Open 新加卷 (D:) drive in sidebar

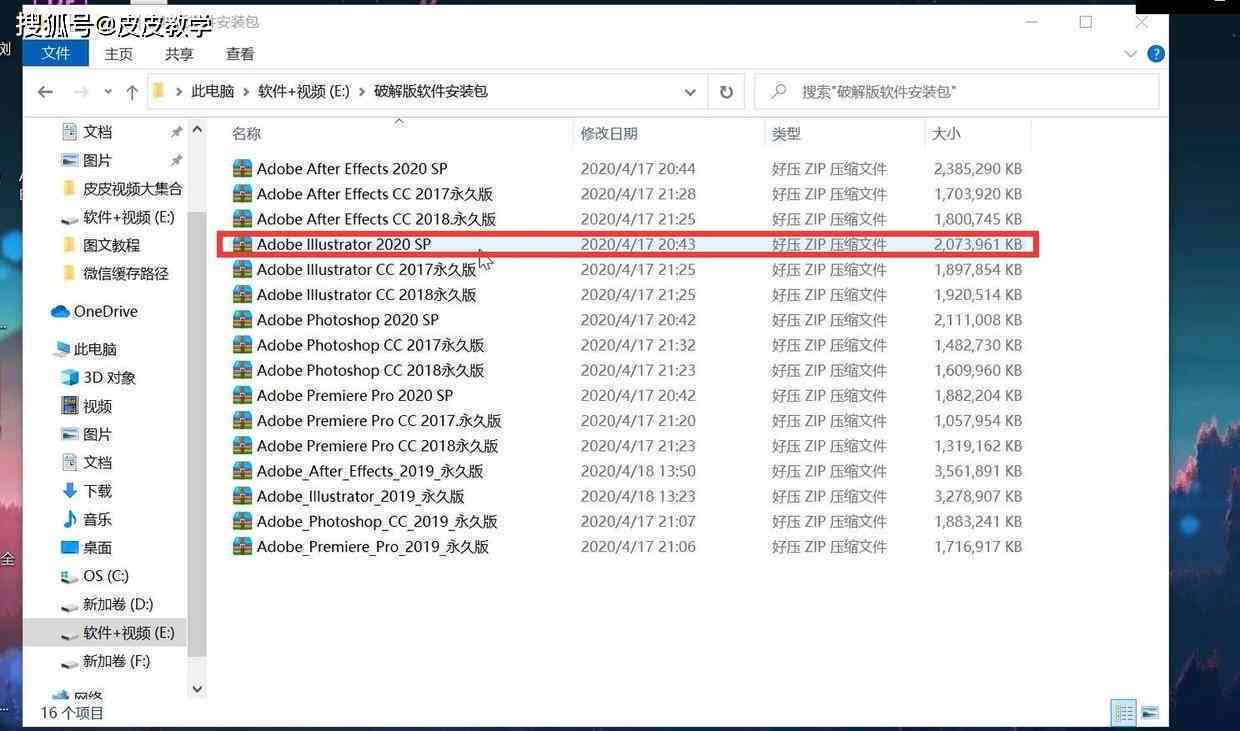pyautogui.click(x=117, y=604)
